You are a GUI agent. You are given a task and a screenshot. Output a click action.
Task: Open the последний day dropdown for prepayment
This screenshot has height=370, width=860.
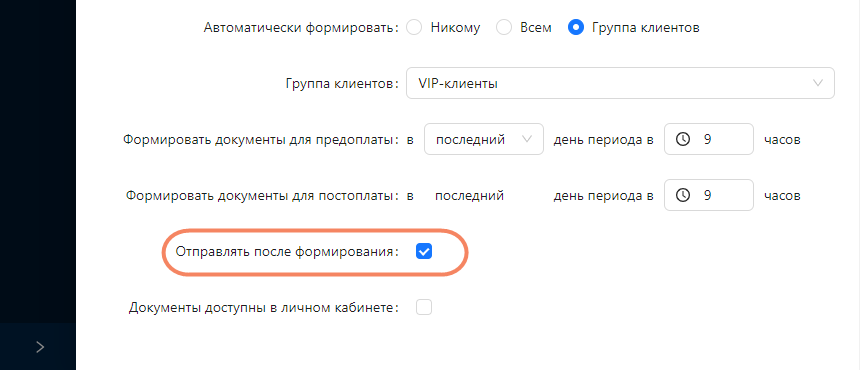click(484, 139)
